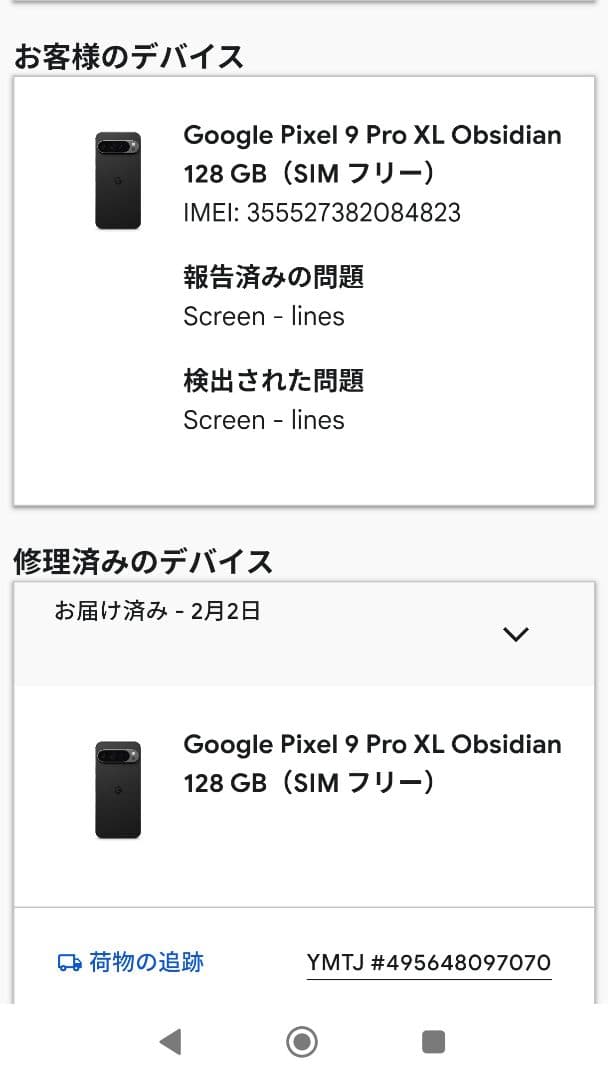Tap the お客様のデバイス heading
Viewport: 608px width, 1080px height.
127,56
